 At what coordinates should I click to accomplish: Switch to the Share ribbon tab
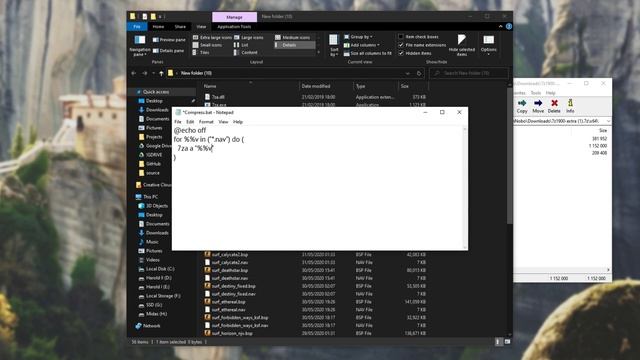(180, 27)
